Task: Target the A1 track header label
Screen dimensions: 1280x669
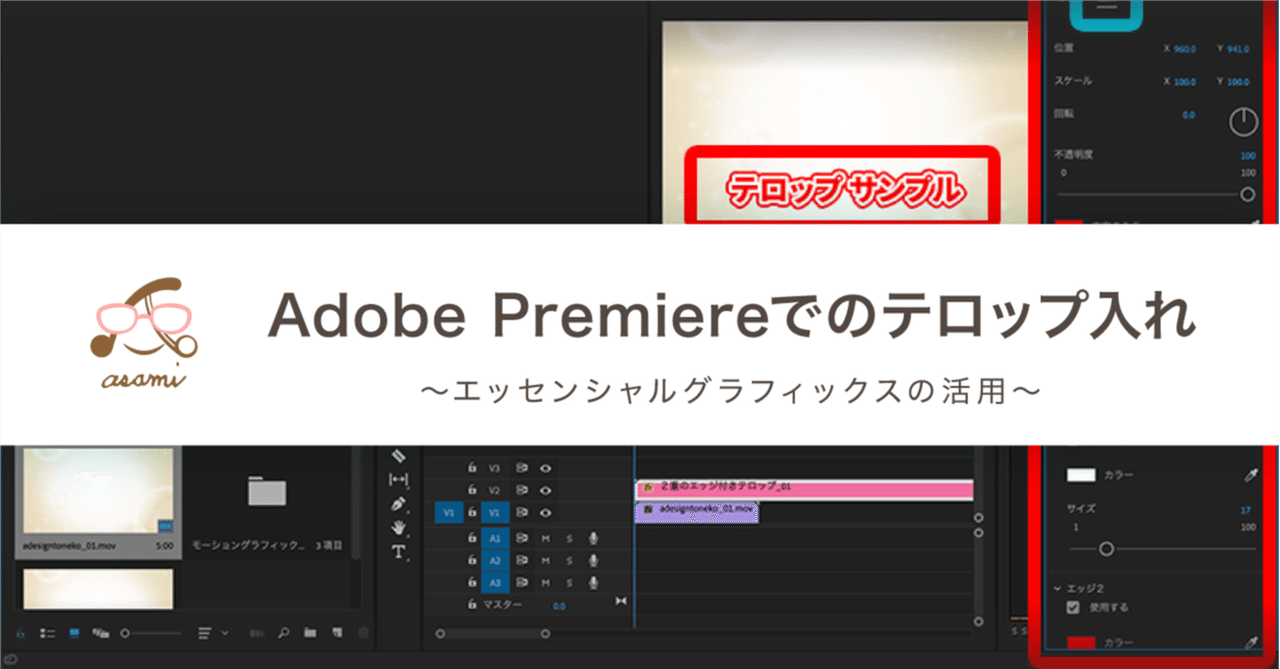Action: pyautogui.click(x=495, y=538)
